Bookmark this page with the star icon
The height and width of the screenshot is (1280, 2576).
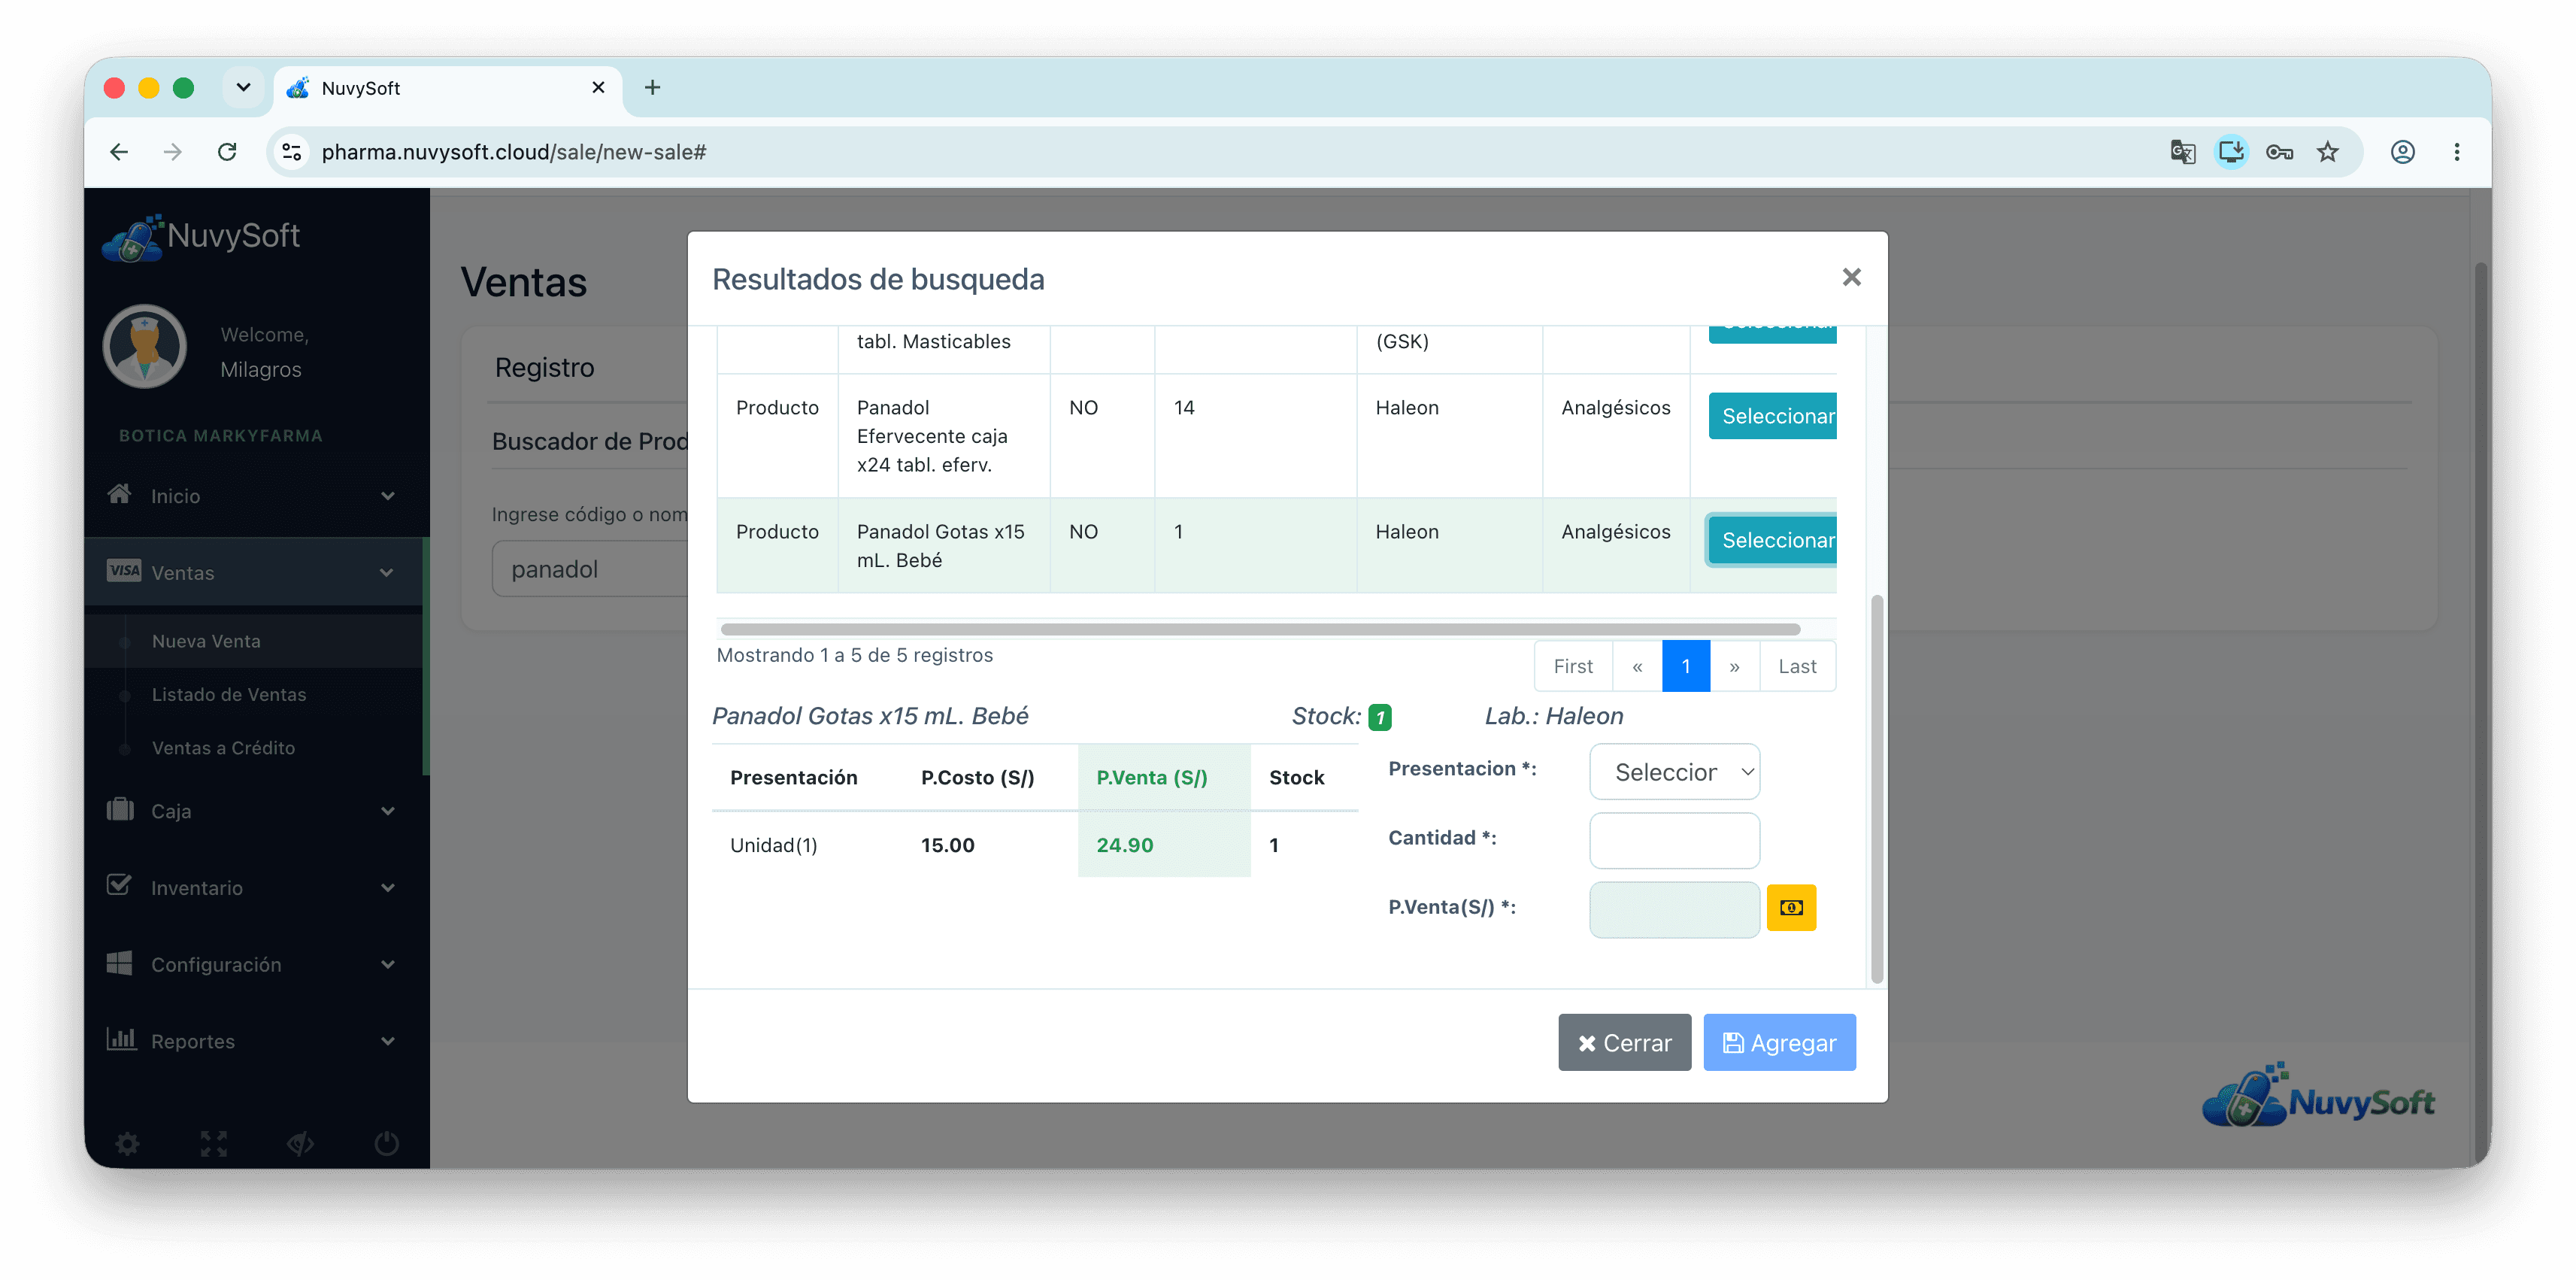click(x=2328, y=152)
